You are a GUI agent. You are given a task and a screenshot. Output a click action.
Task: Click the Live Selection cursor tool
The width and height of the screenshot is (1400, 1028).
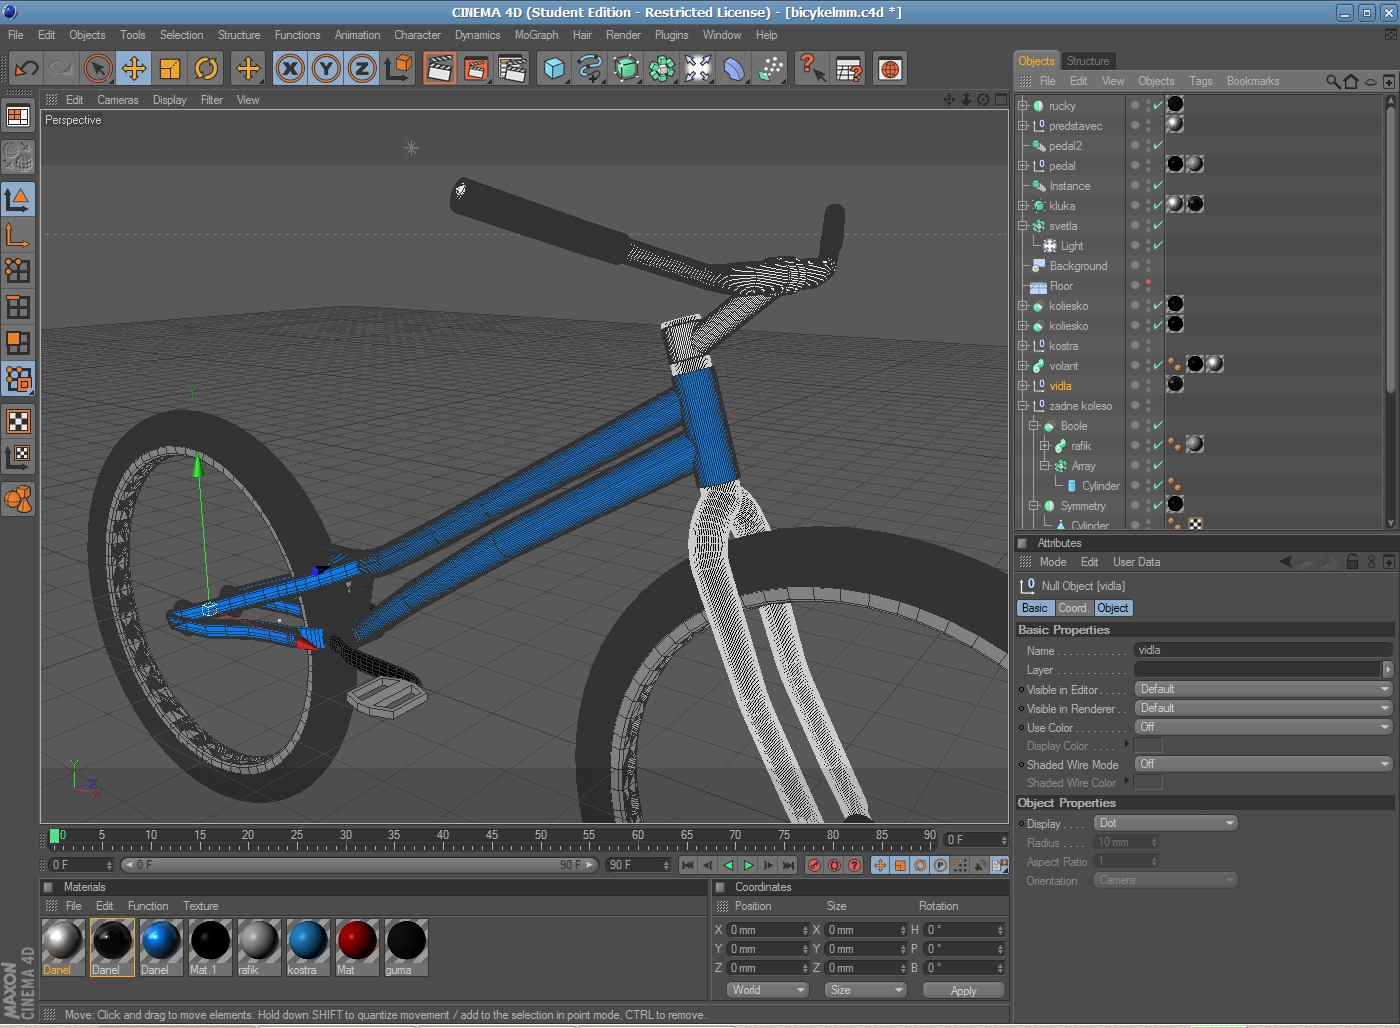click(x=98, y=69)
